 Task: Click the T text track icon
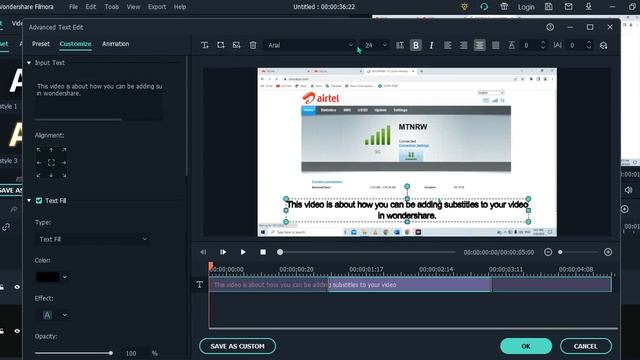coord(200,284)
